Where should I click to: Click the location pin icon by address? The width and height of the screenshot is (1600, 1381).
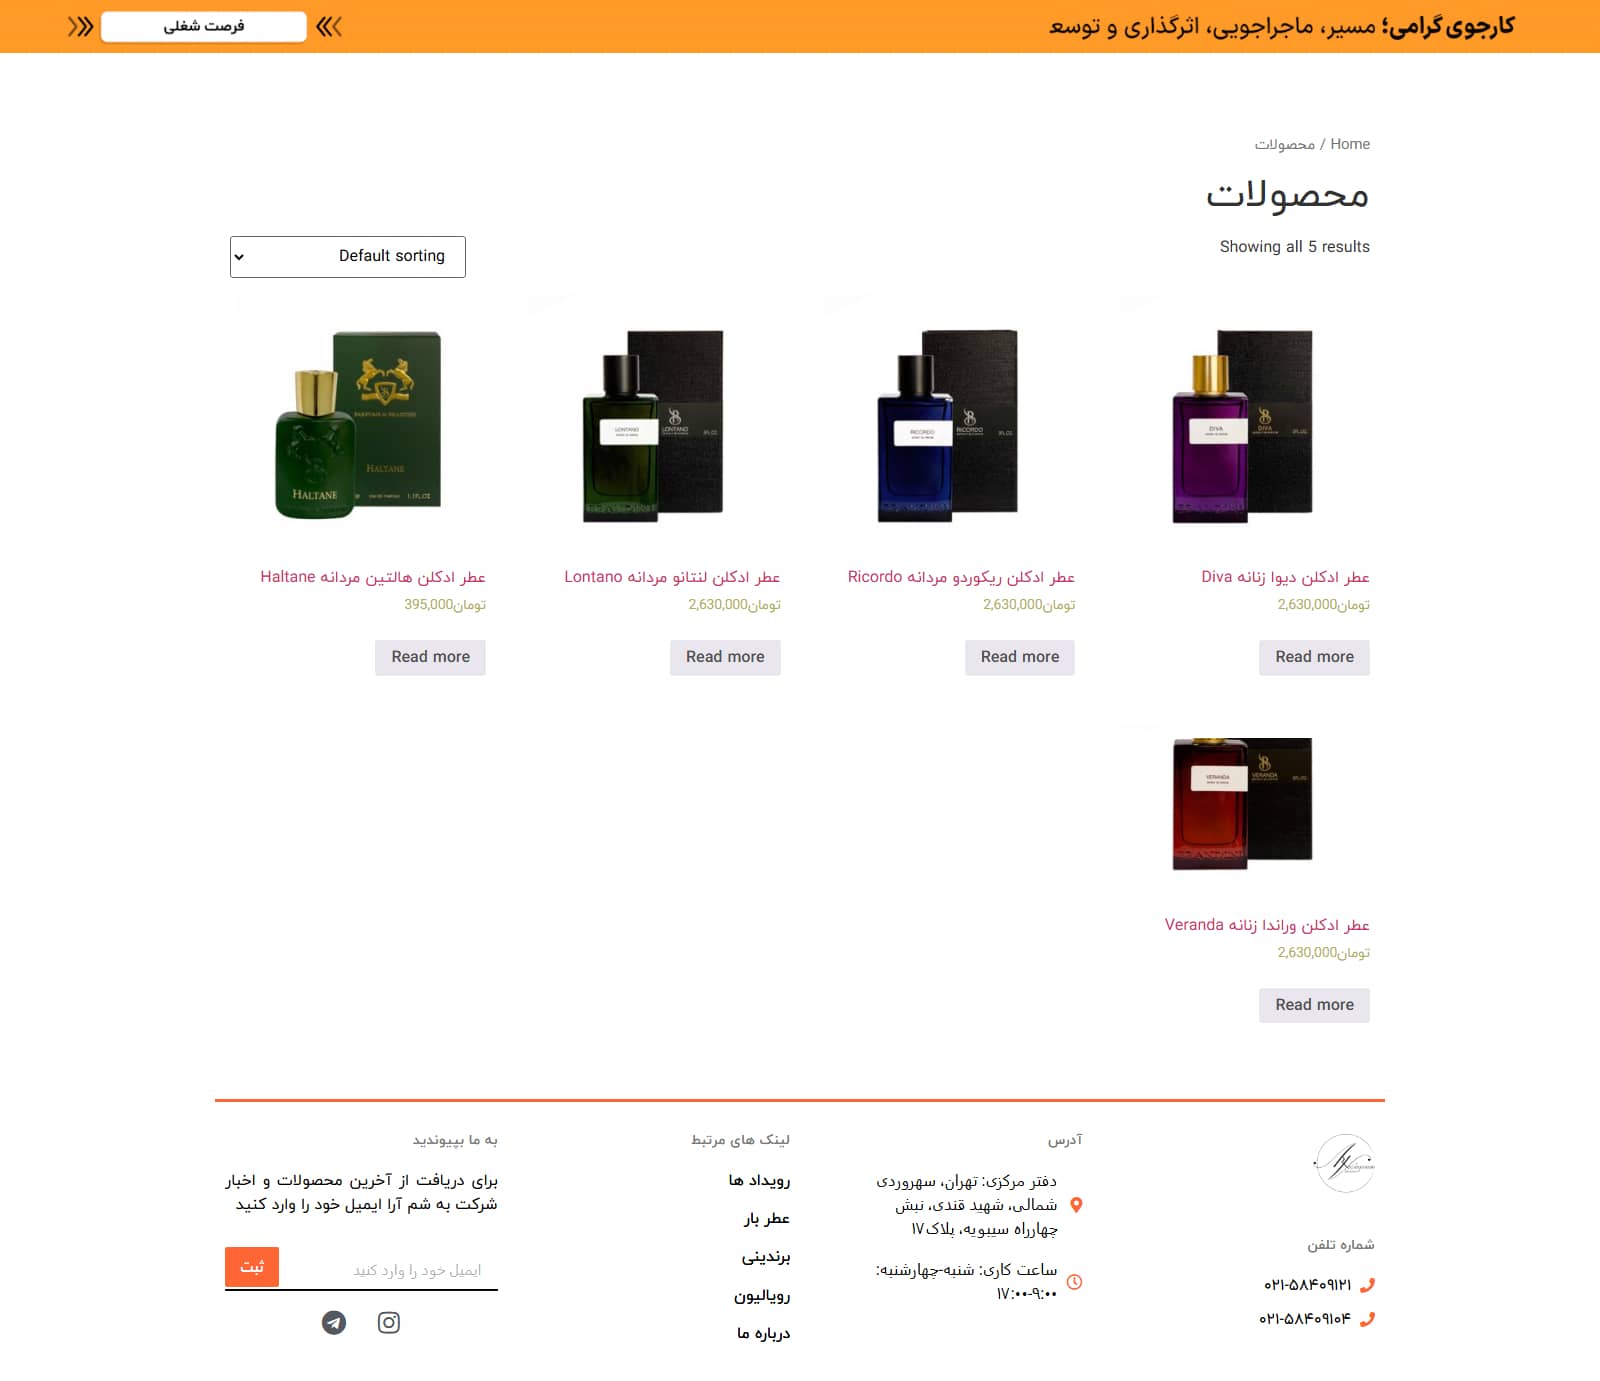coord(1076,1205)
